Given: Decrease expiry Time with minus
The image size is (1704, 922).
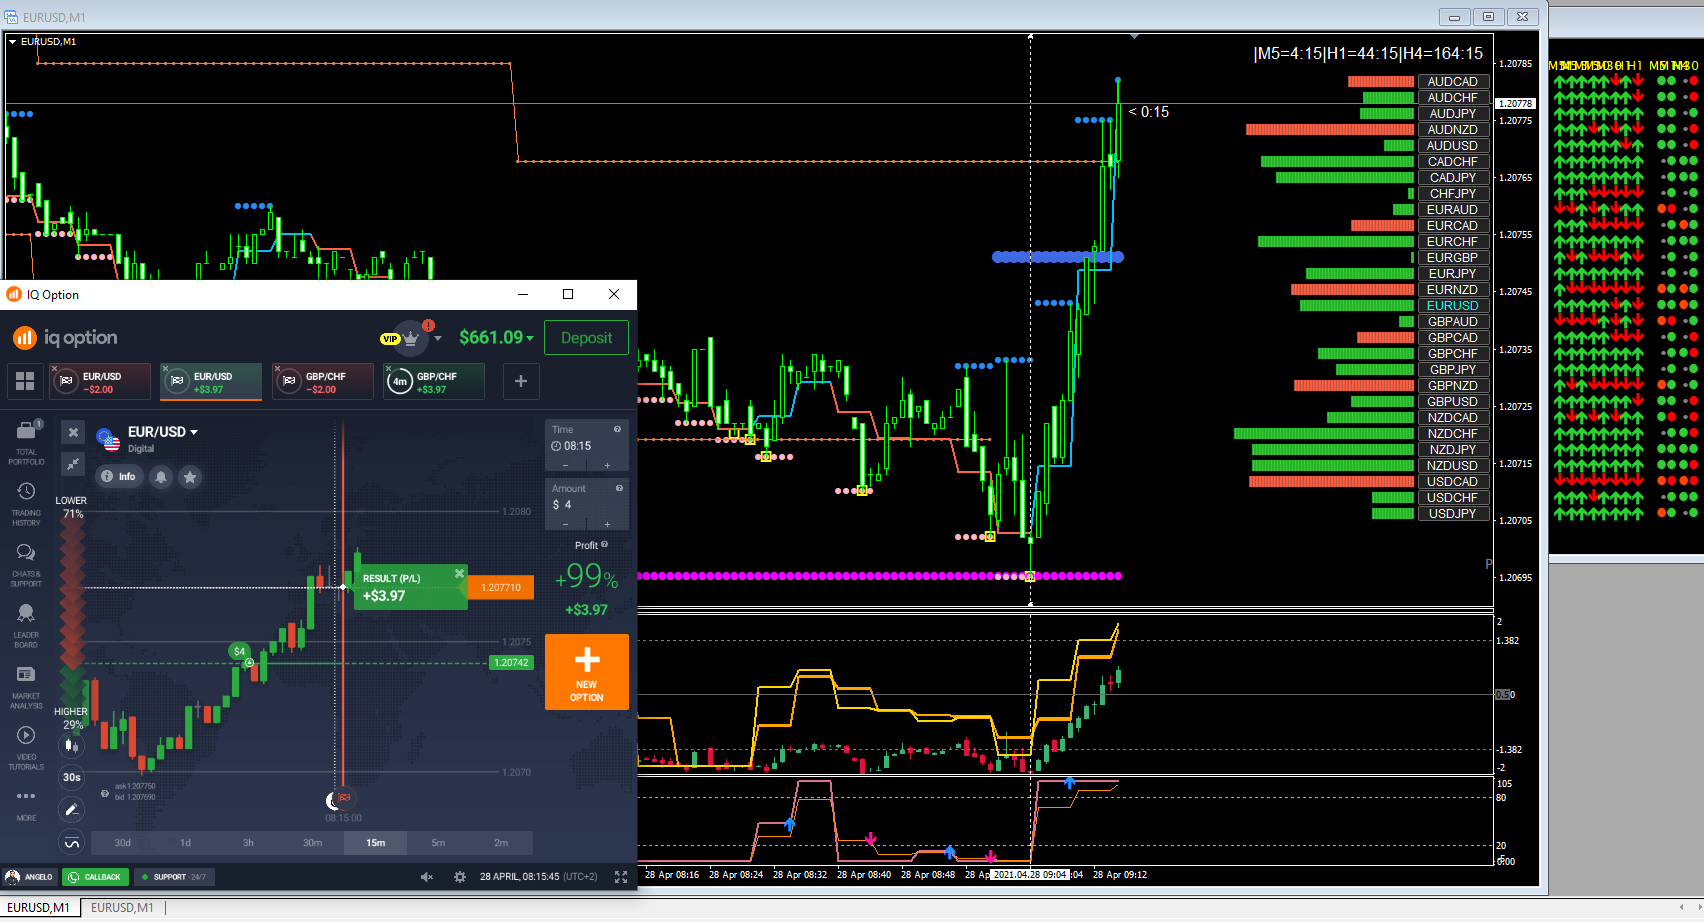Looking at the screenshot, I should tap(566, 465).
